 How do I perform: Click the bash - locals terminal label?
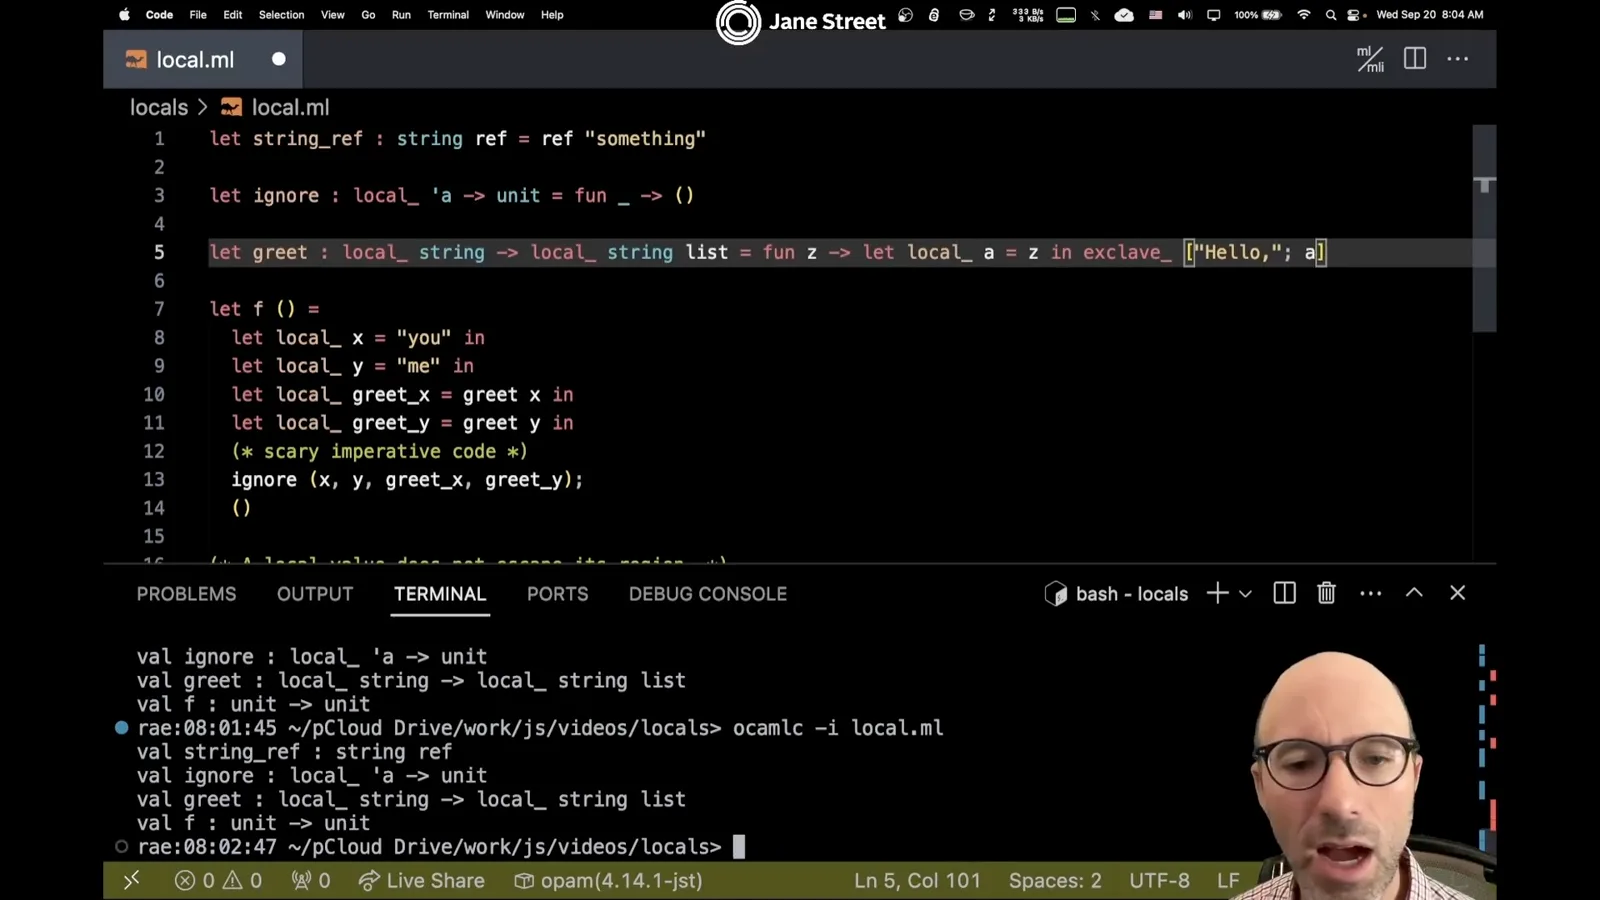click(x=1131, y=594)
